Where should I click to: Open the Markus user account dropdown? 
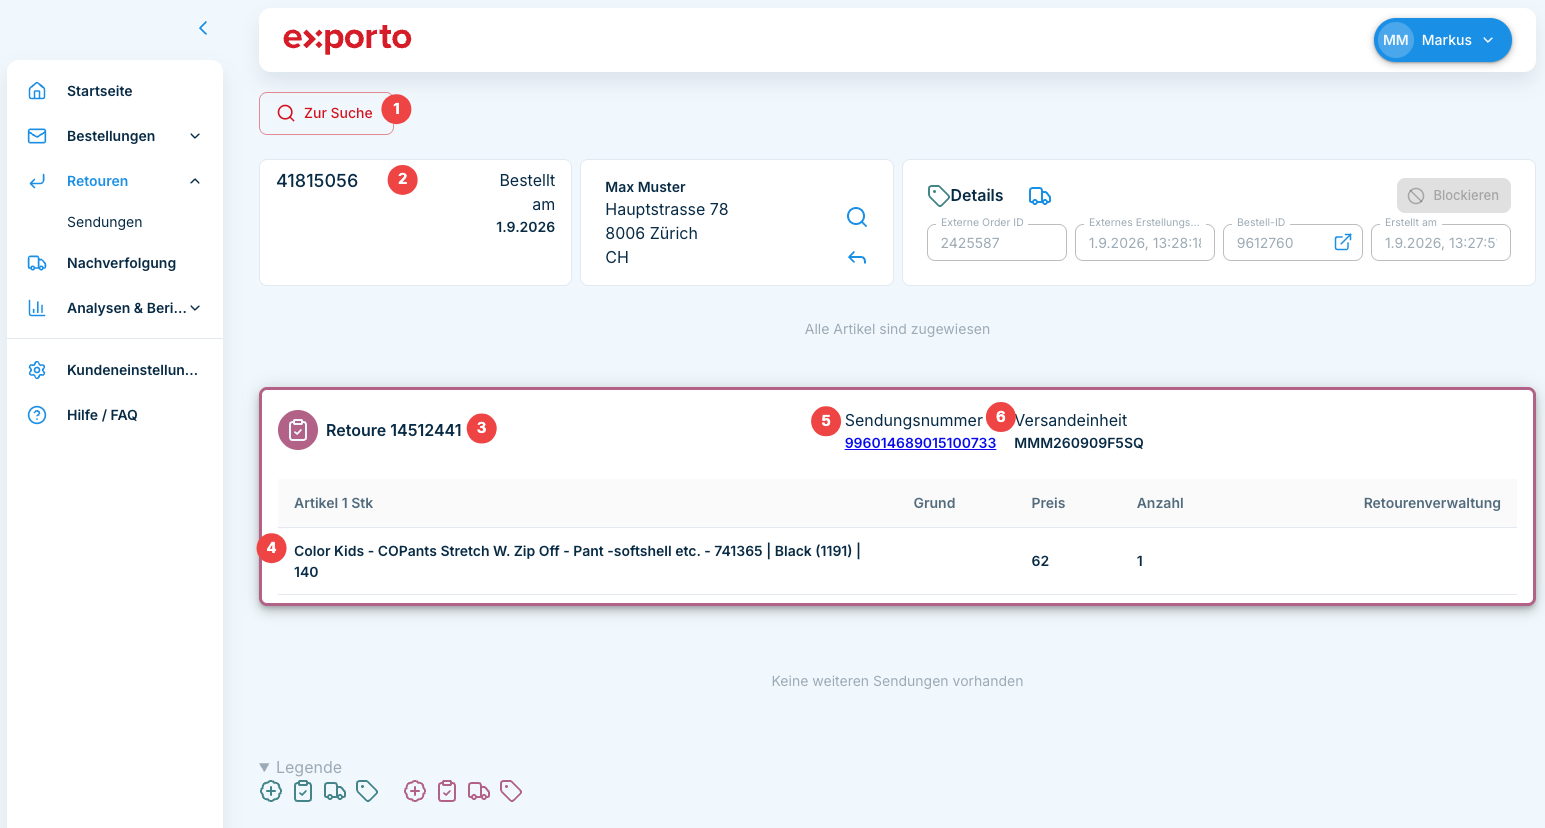(1442, 40)
